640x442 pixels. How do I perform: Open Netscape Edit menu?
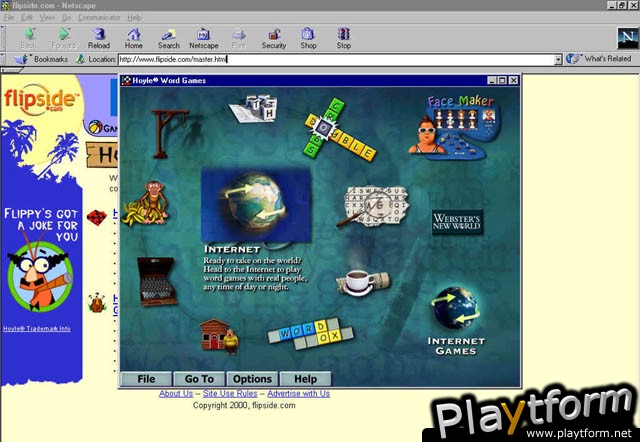click(27, 18)
